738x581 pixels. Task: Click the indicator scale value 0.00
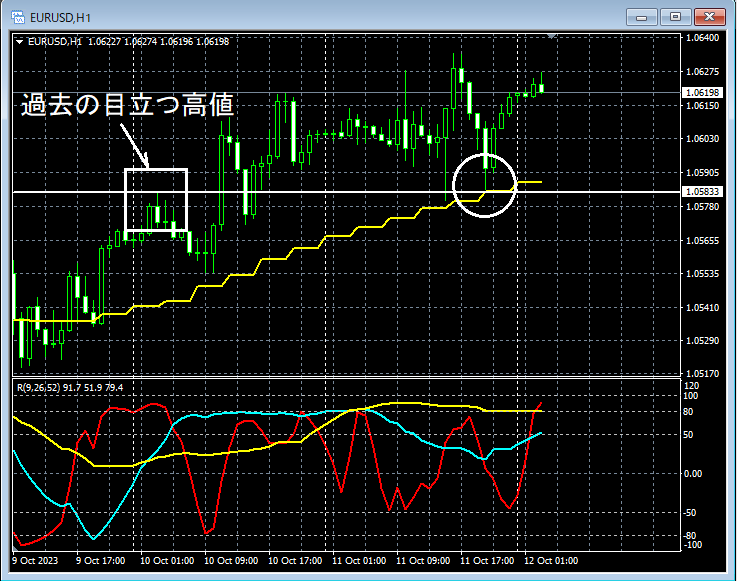(692, 474)
